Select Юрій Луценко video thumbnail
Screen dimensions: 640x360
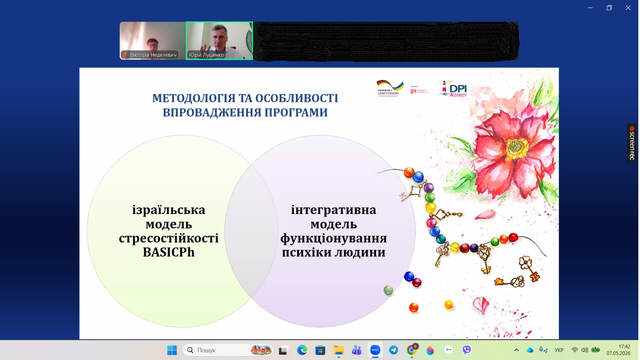coord(220,41)
